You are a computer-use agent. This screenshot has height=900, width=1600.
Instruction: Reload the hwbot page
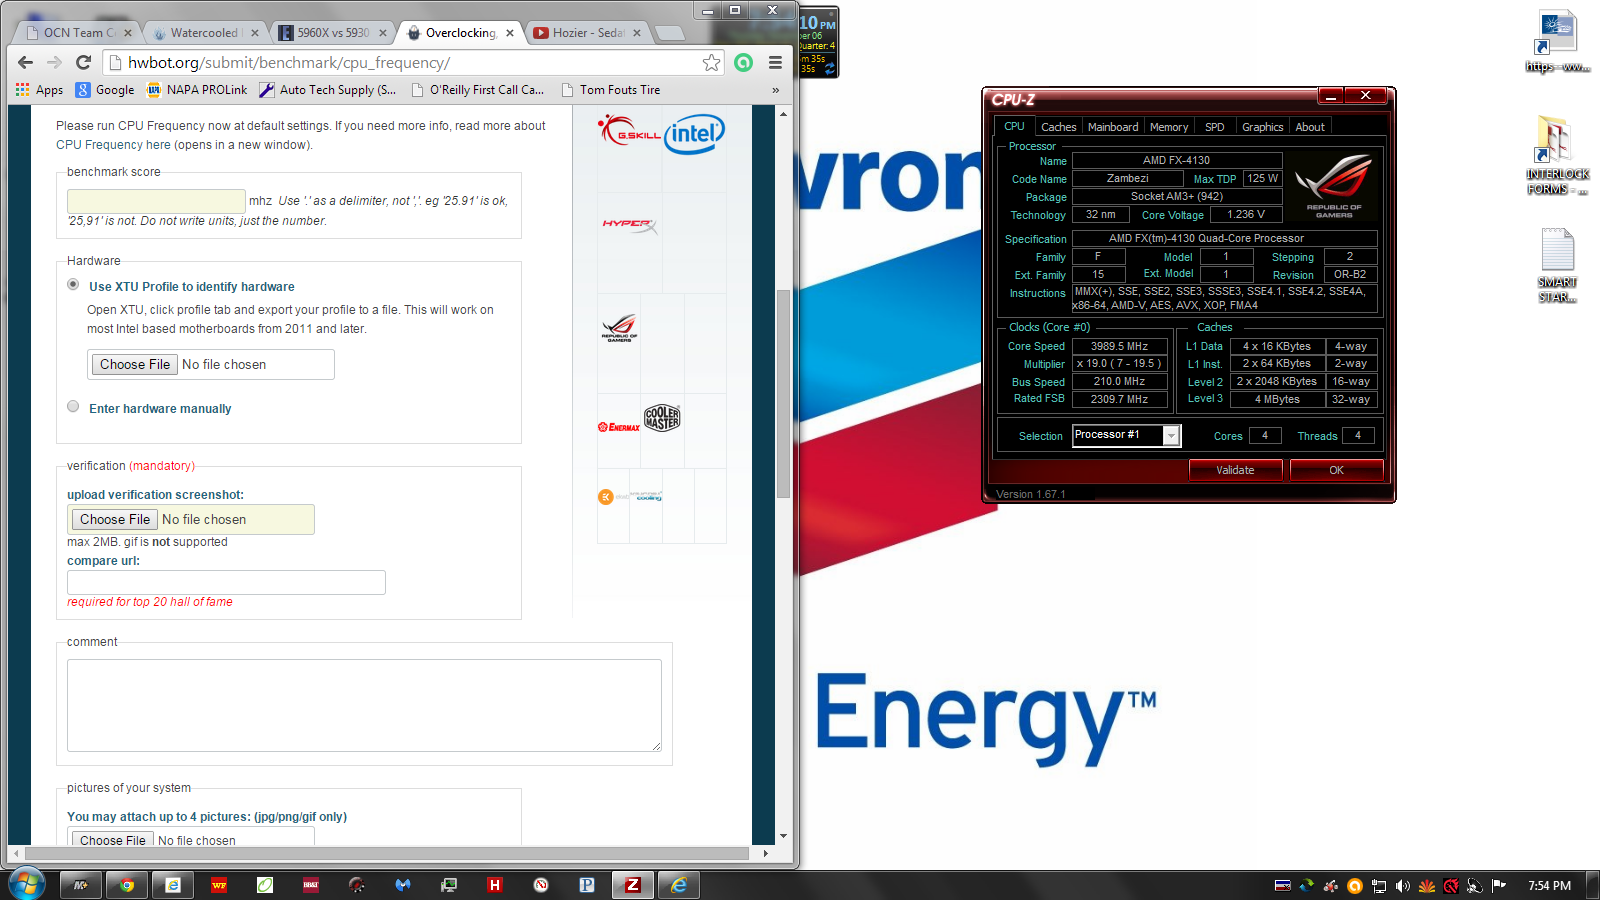[x=83, y=62]
